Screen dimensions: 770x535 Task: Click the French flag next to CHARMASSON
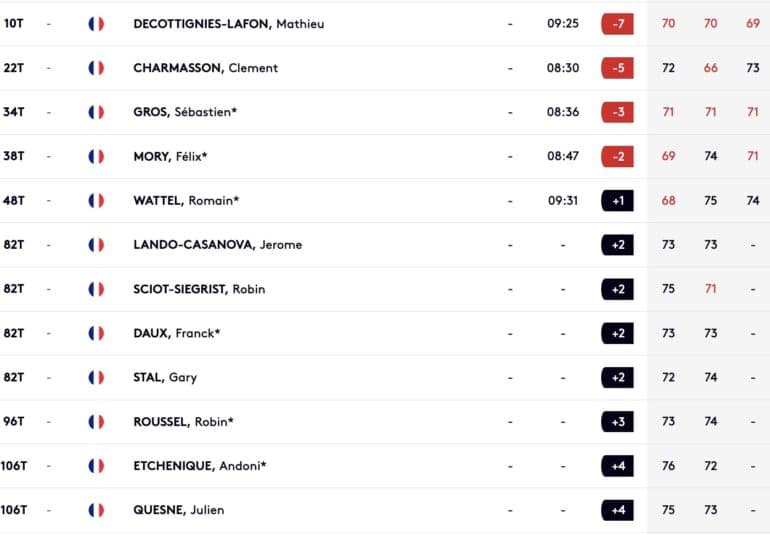pyautogui.click(x=96, y=68)
